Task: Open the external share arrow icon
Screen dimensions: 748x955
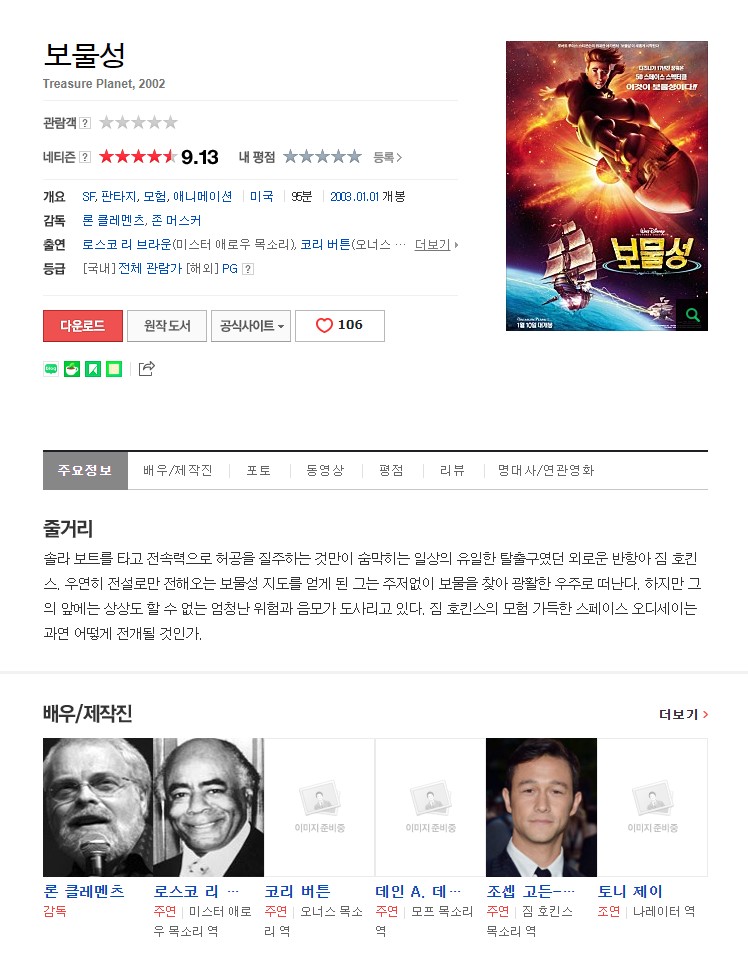Action: pos(147,368)
